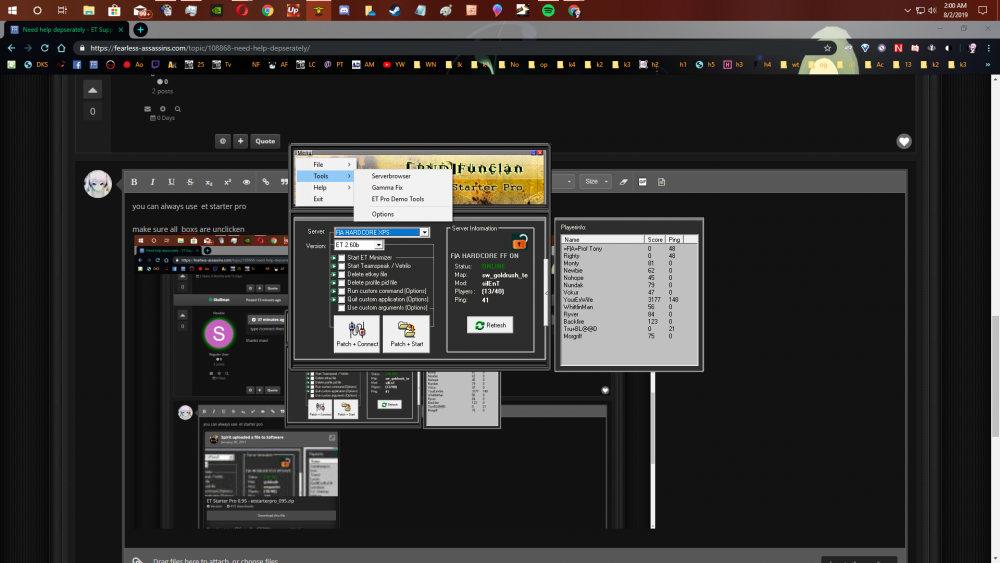Screen dimensions: 1000x563
Task: Open Options from the Tools submenu
Action: click(x=403, y=214)
